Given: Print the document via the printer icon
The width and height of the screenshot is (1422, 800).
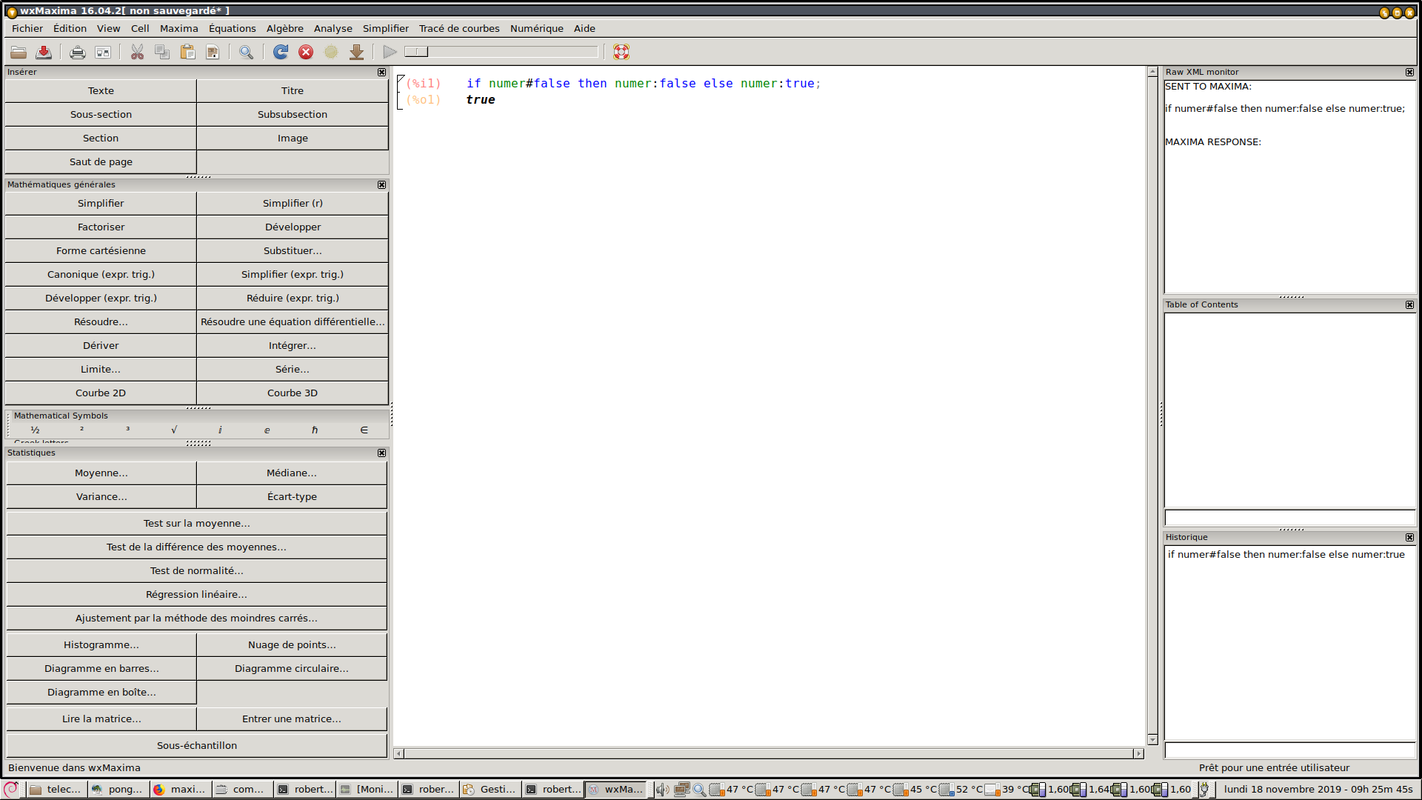Looking at the screenshot, I should click(77, 52).
